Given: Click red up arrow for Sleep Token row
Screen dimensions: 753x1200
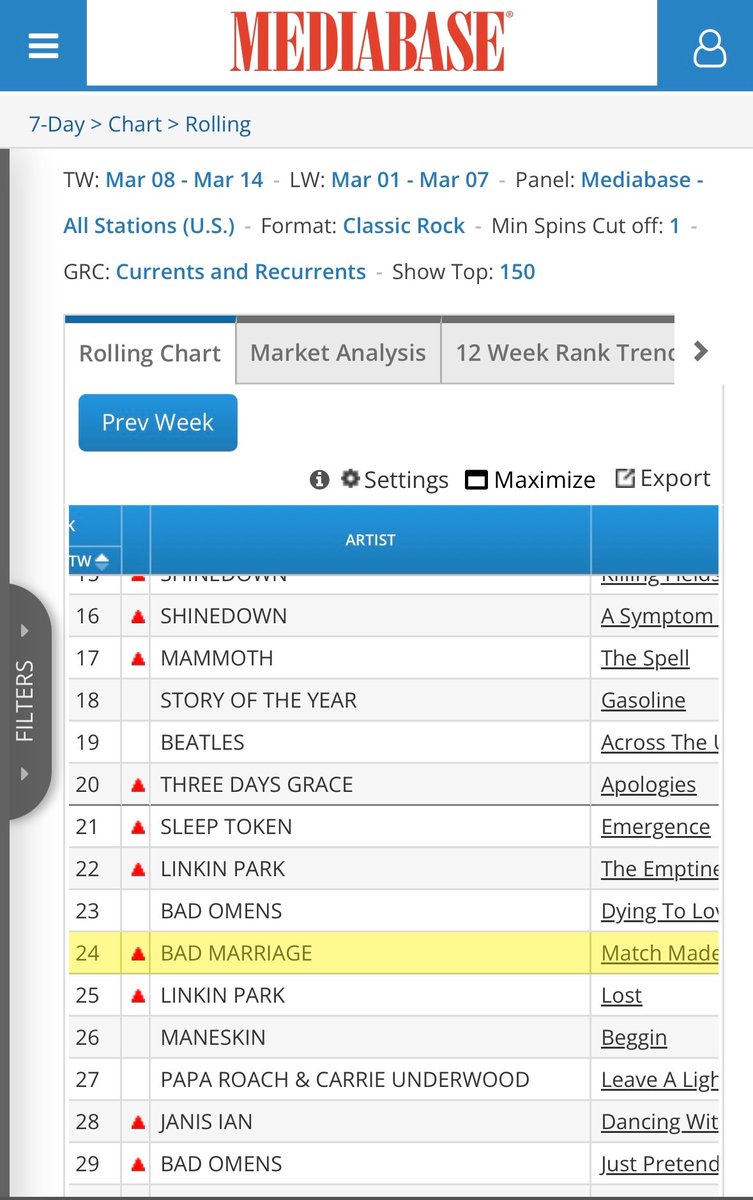Looking at the screenshot, I should coord(138,828).
